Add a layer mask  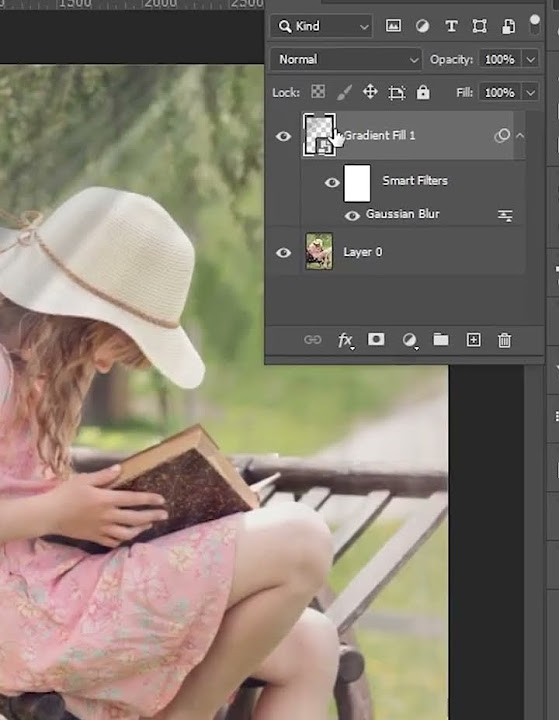(376, 339)
